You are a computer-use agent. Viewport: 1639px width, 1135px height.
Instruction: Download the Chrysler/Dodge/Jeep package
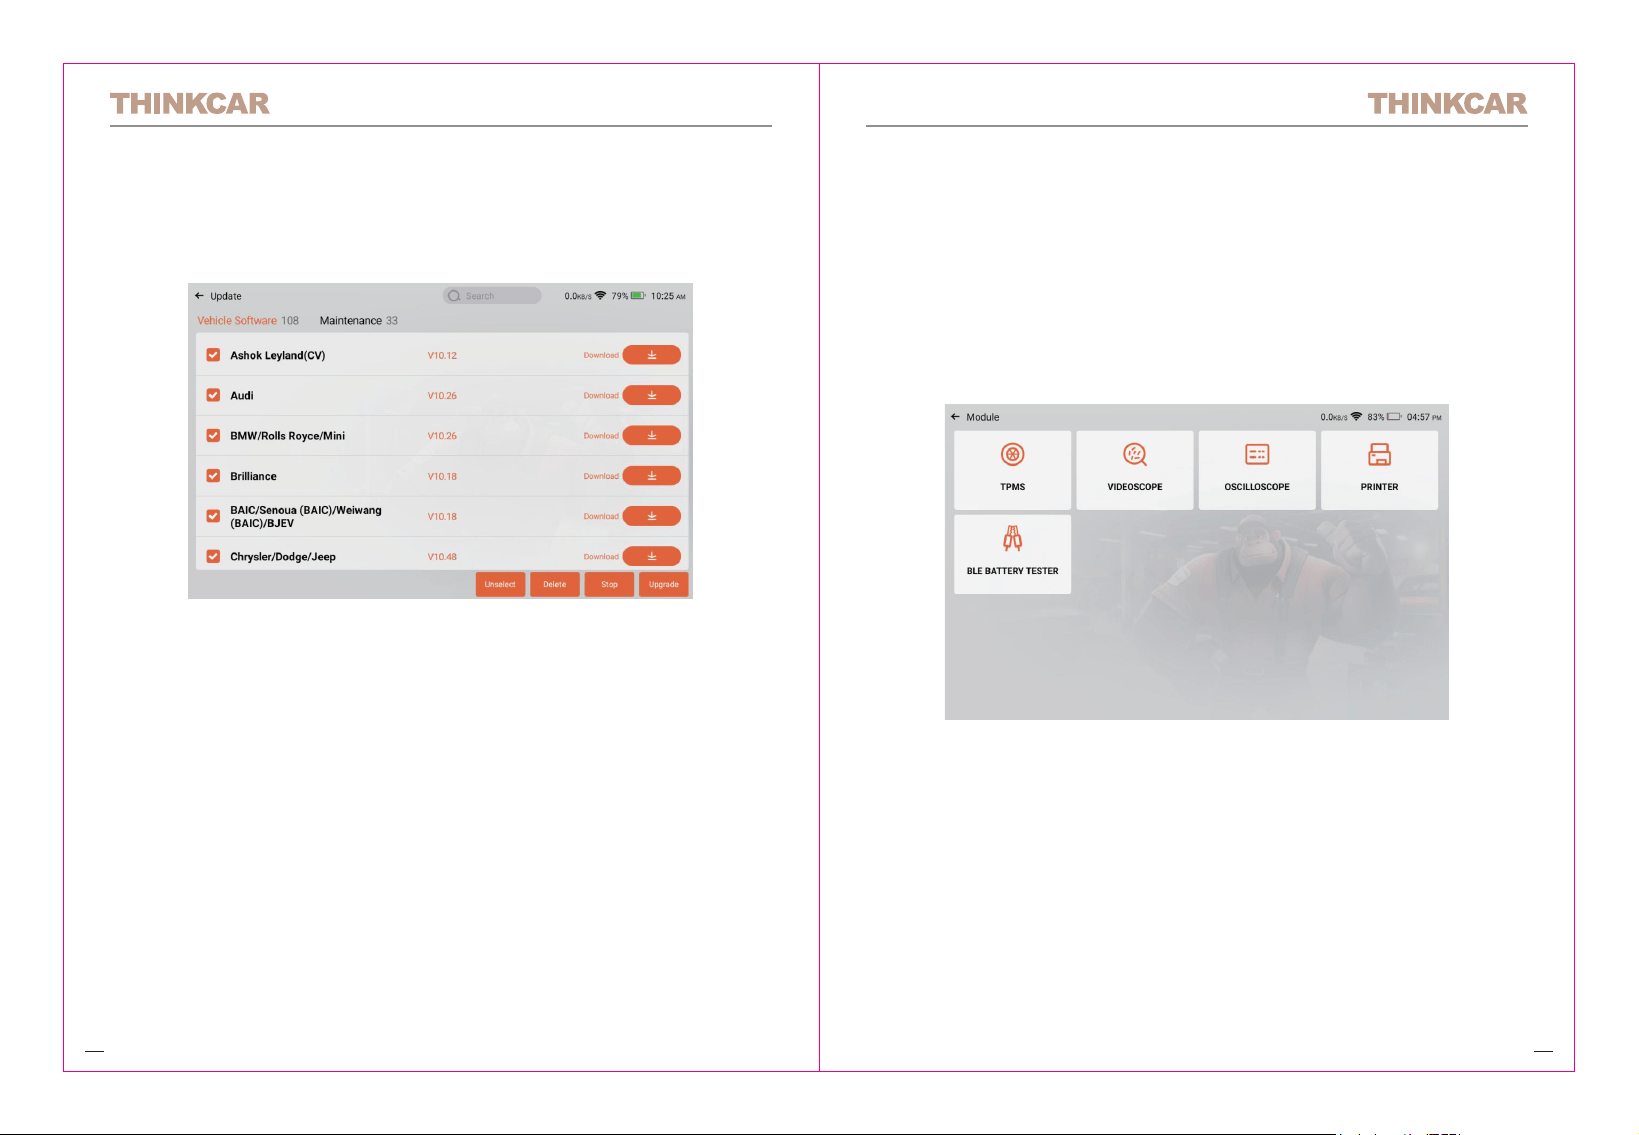651,556
